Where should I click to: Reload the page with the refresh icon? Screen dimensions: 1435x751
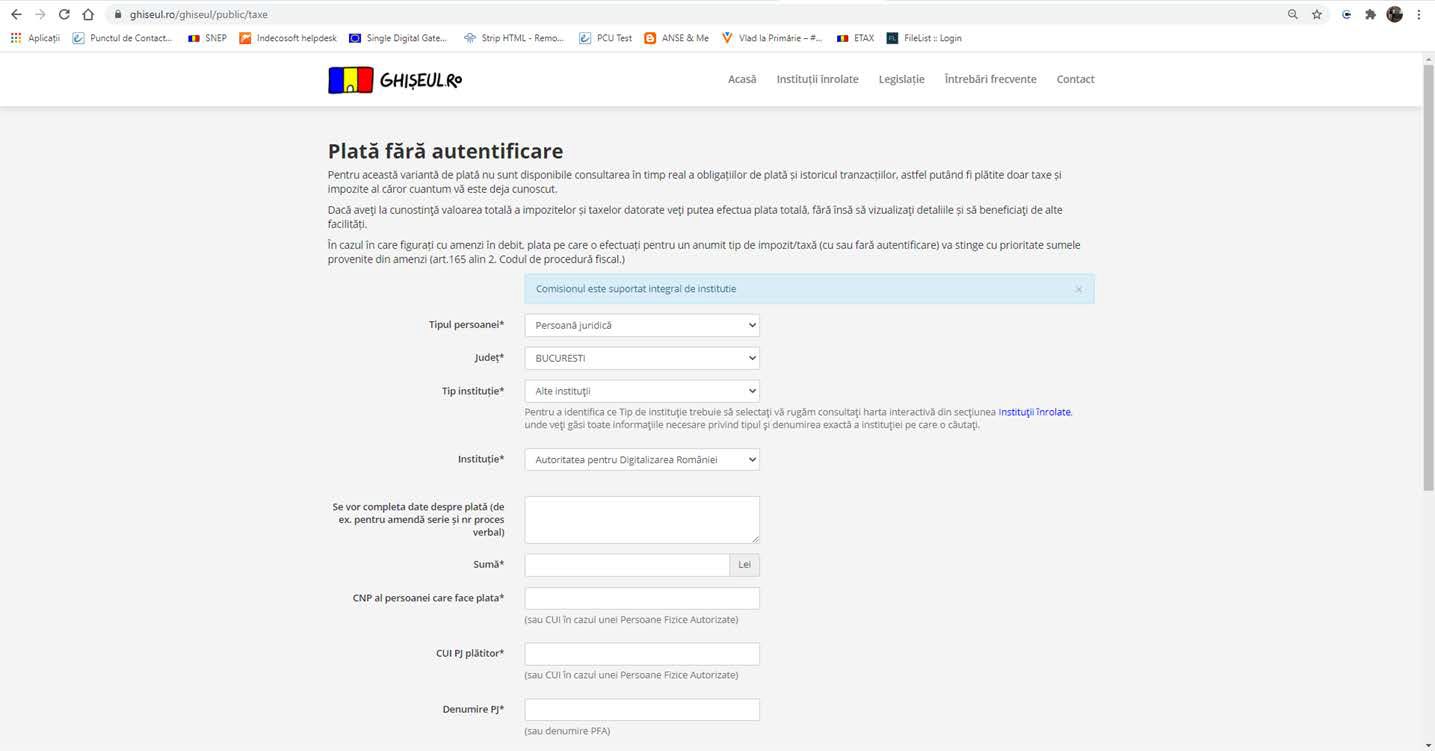64,14
